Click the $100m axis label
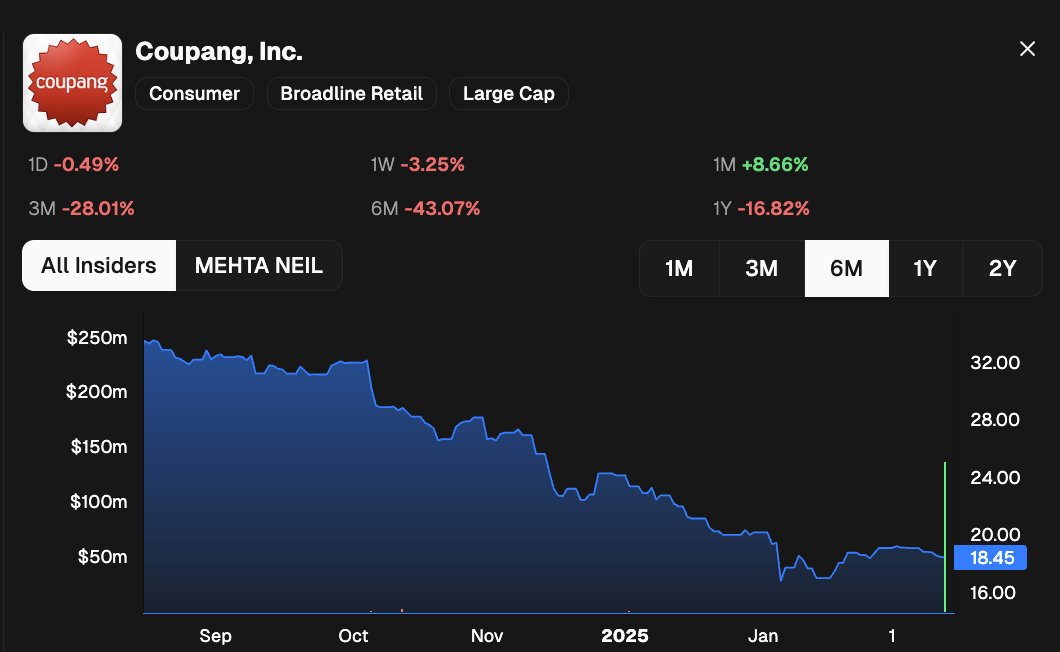The width and height of the screenshot is (1060, 652). pyautogui.click(x=98, y=501)
